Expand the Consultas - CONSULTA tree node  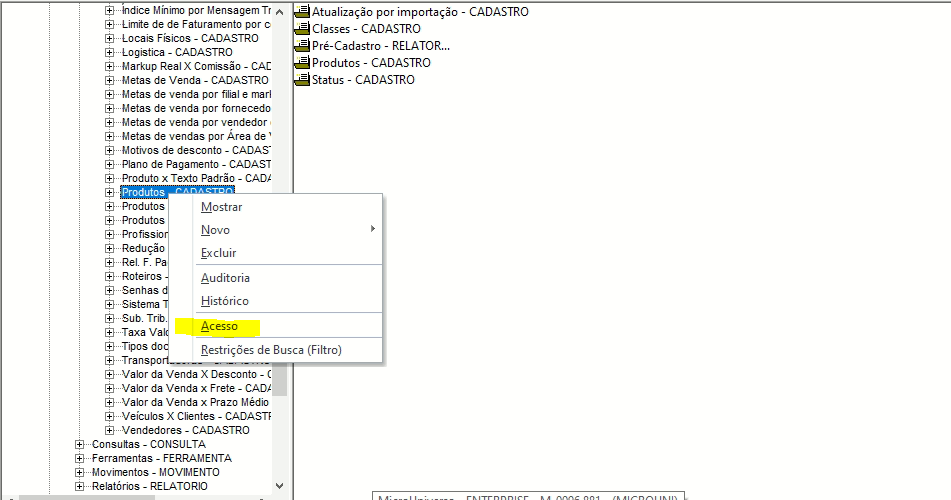click(79, 444)
